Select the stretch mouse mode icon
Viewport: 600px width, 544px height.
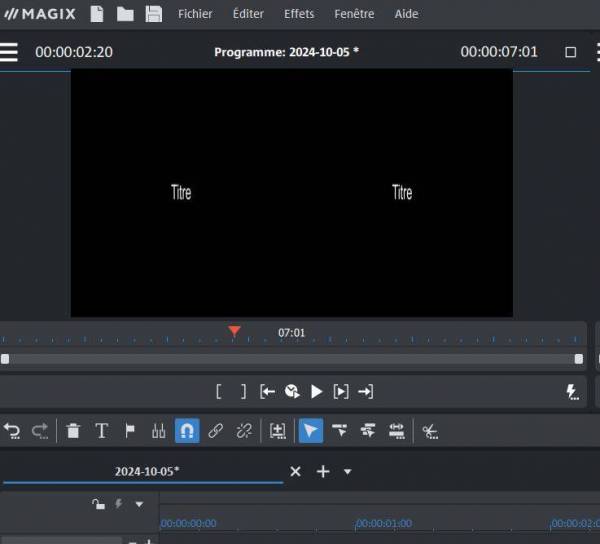click(397, 431)
